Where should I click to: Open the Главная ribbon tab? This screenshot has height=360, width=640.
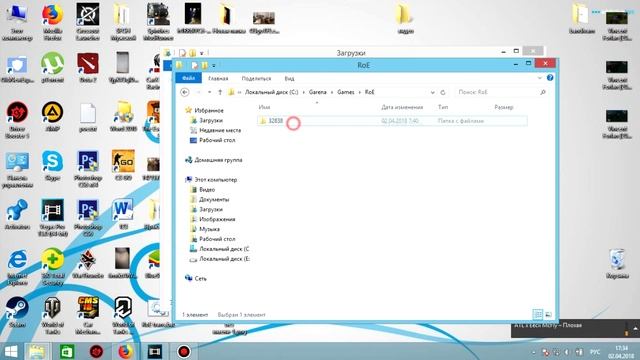point(218,78)
